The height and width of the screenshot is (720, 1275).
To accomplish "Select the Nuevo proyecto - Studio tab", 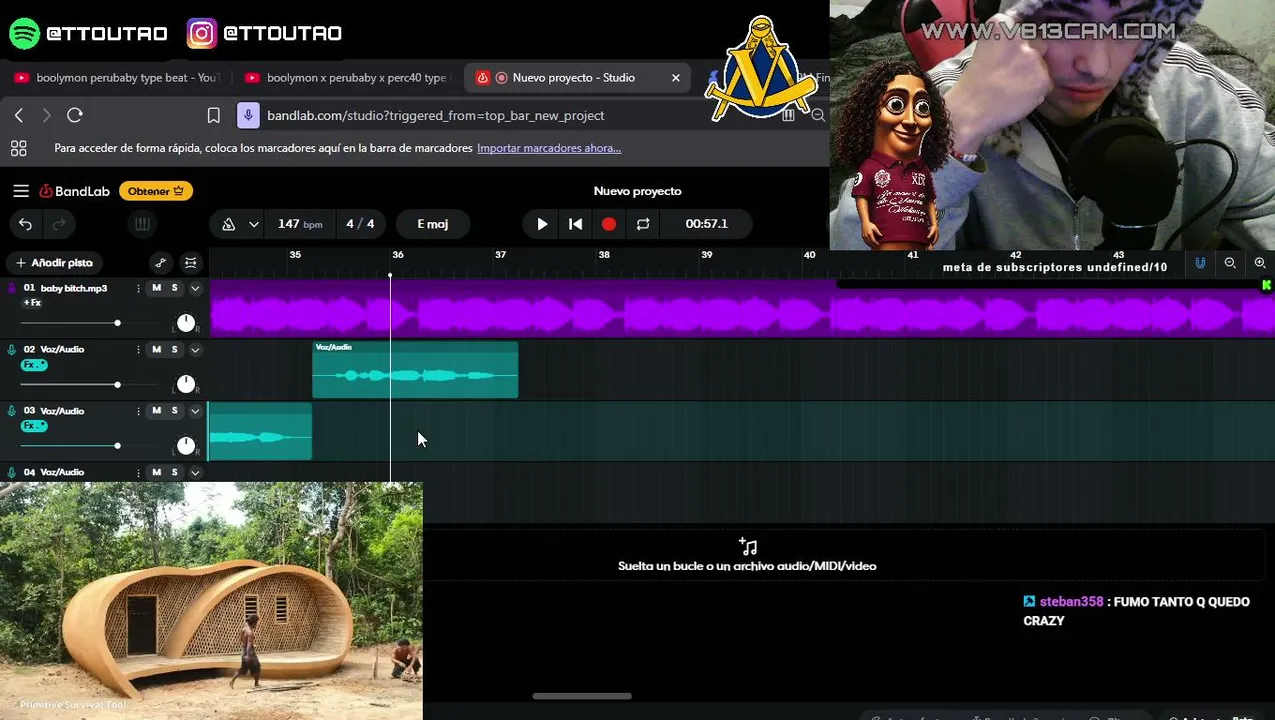I will pyautogui.click(x=579, y=78).
